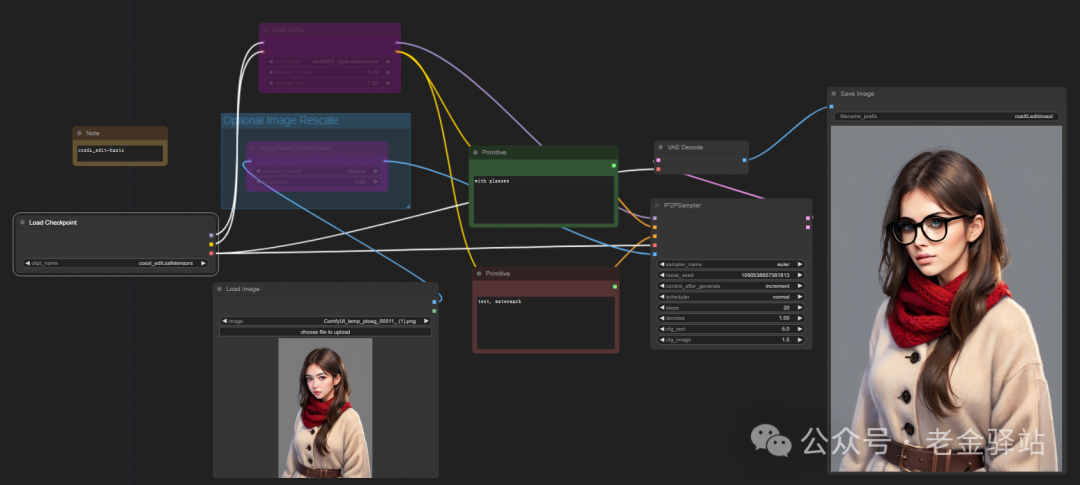Click the Save Image blue input port
This screenshot has height=485, width=1080.
coord(831,106)
